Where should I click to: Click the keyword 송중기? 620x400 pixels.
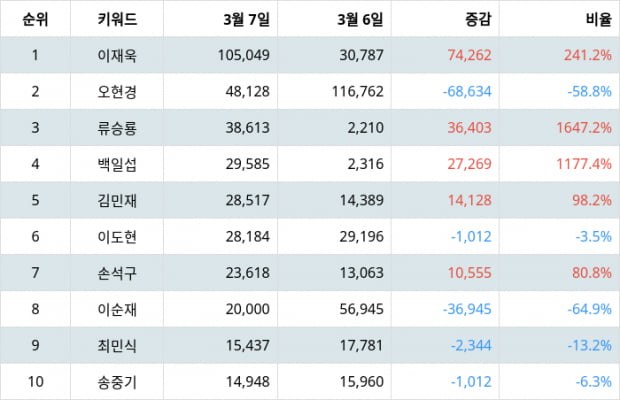point(117,381)
